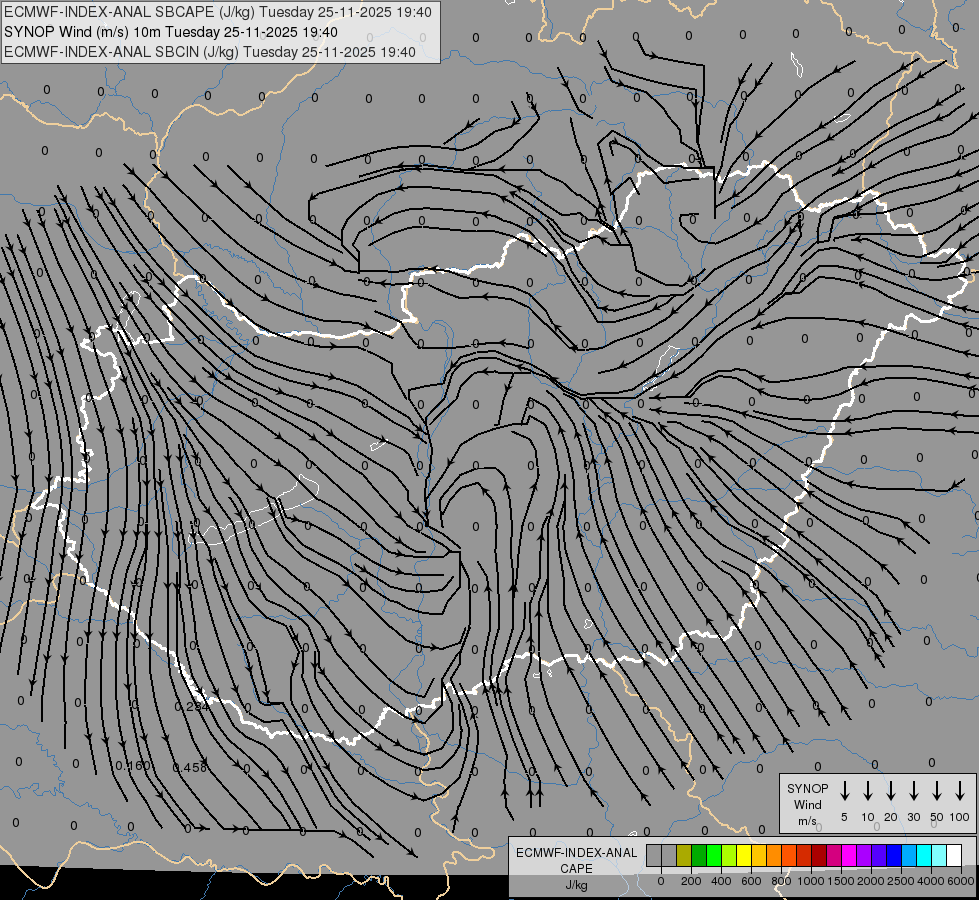
Task: Click the 6000 tick label on CAPE scale
Action: pyautogui.click(x=961, y=881)
